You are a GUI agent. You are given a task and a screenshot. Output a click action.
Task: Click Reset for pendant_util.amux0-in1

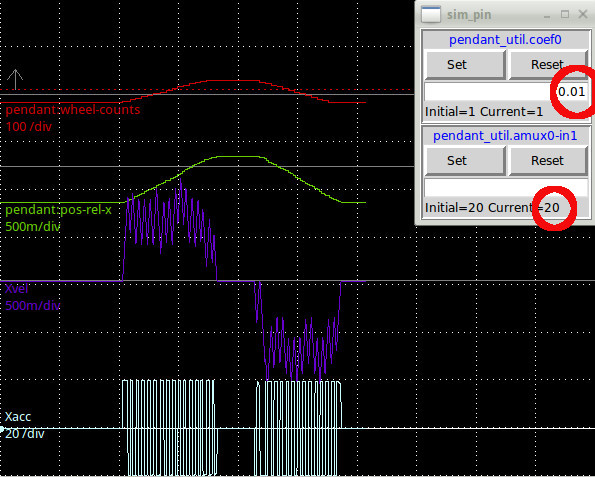[x=547, y=161]
